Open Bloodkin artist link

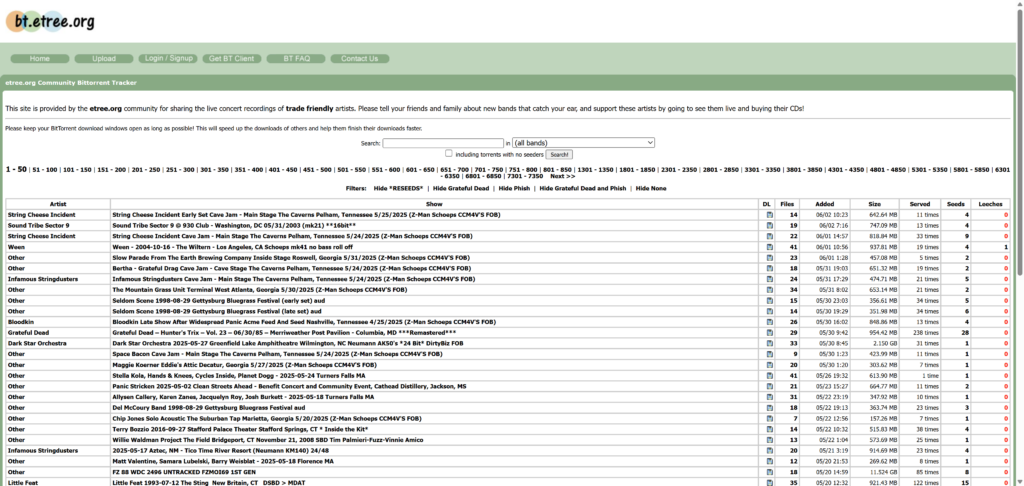[x=20, y=322]
